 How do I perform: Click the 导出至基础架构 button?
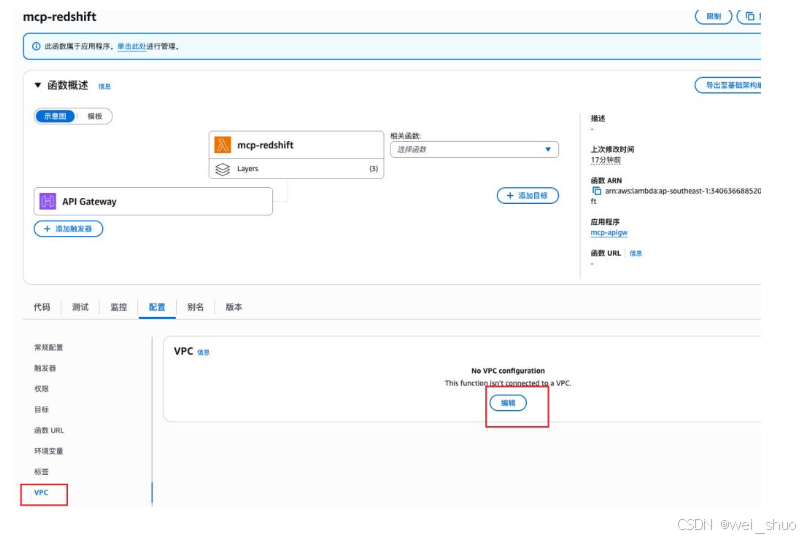coord(728,85)
